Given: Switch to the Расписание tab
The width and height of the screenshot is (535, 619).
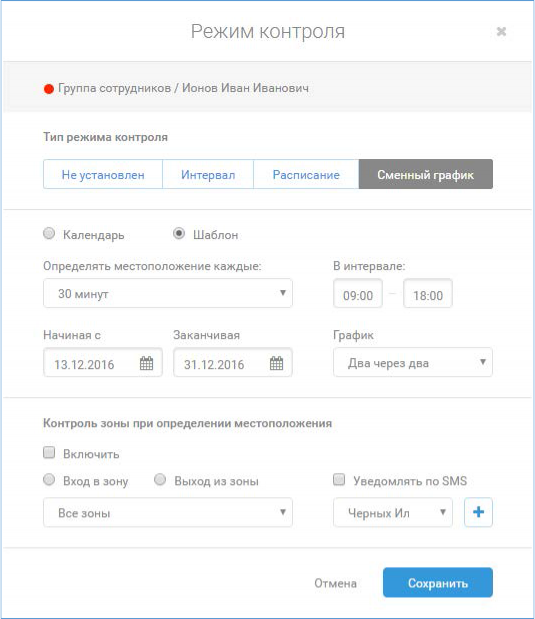Looking at the screenshot, I should coord(306,174).
